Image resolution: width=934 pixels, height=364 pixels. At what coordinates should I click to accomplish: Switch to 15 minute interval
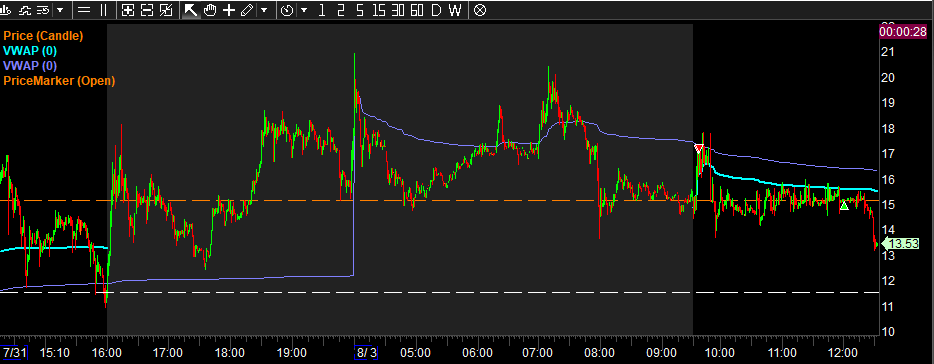378,10
